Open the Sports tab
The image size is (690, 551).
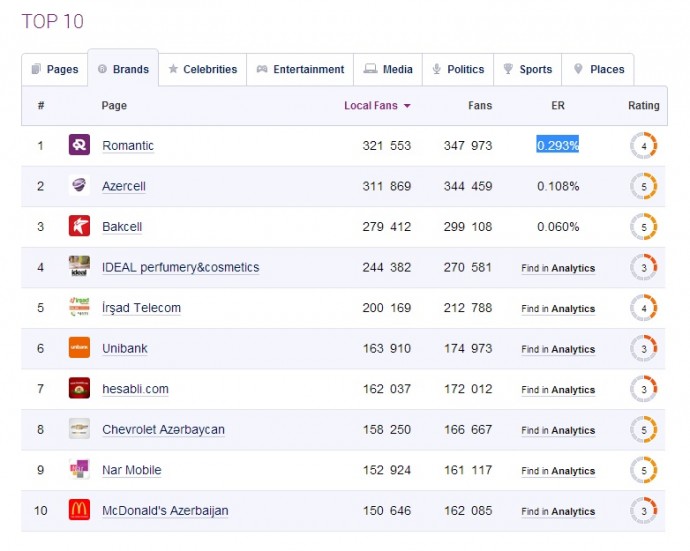(528, 70)
